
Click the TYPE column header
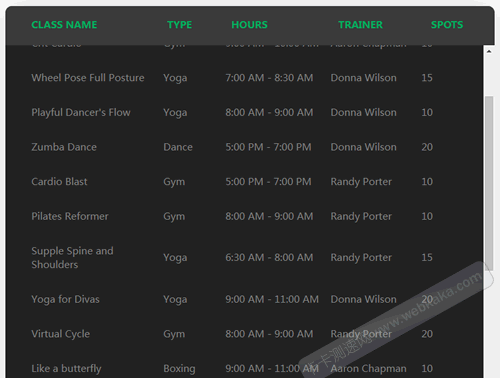[x=179, y=25]
